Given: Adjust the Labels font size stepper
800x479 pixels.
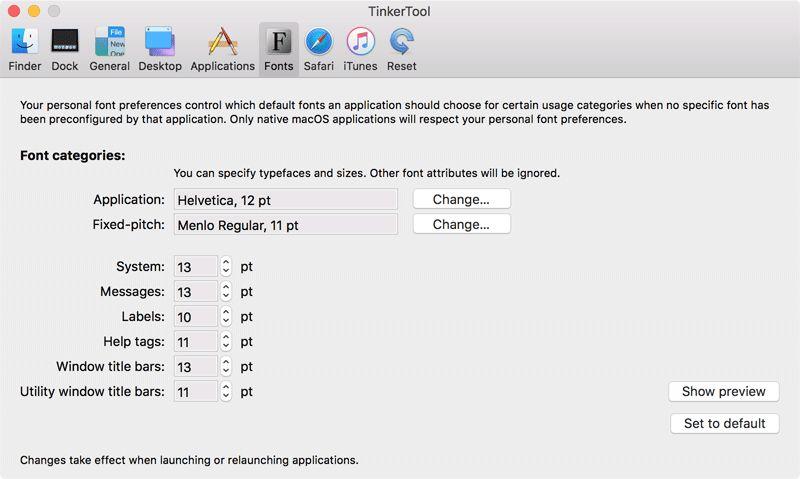Looking at the screenshot, I should [226, 317].
